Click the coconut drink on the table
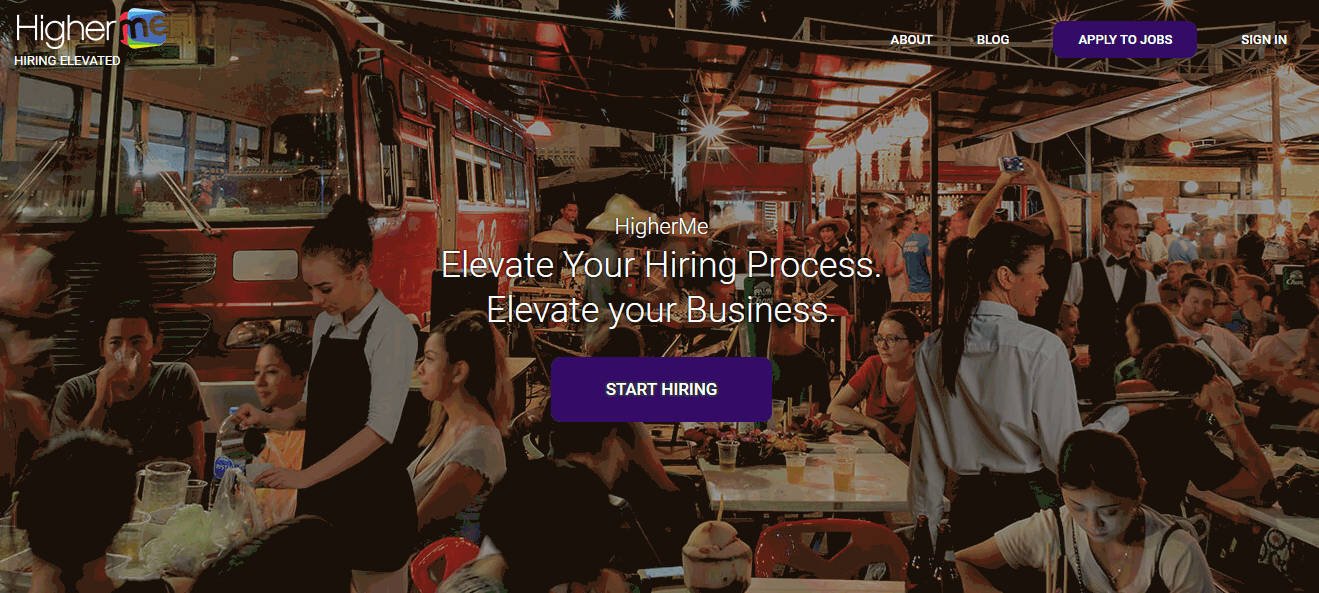Screen dimensions: 1319x593 (716, 552)
